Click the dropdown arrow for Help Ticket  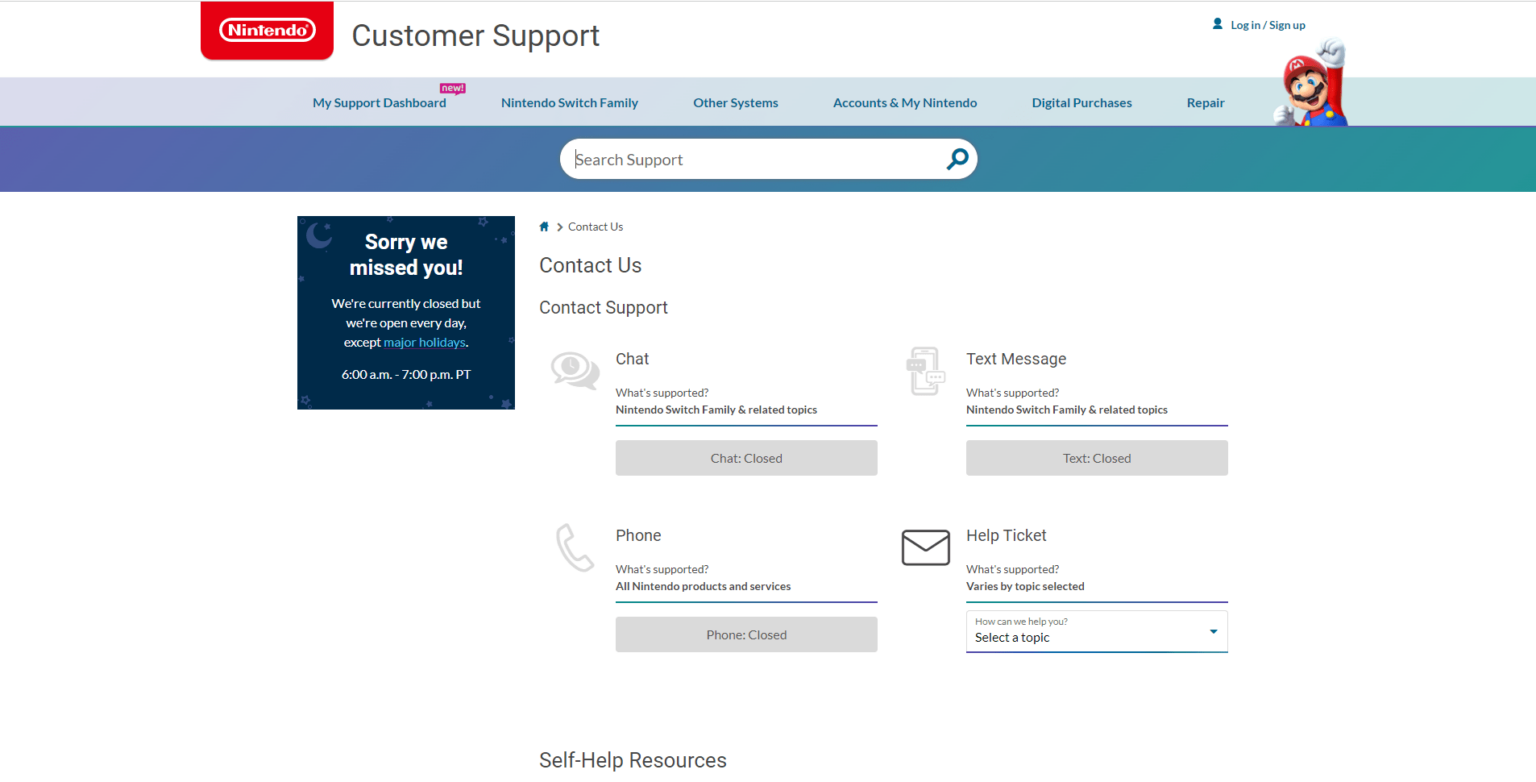coord(1213,631)
